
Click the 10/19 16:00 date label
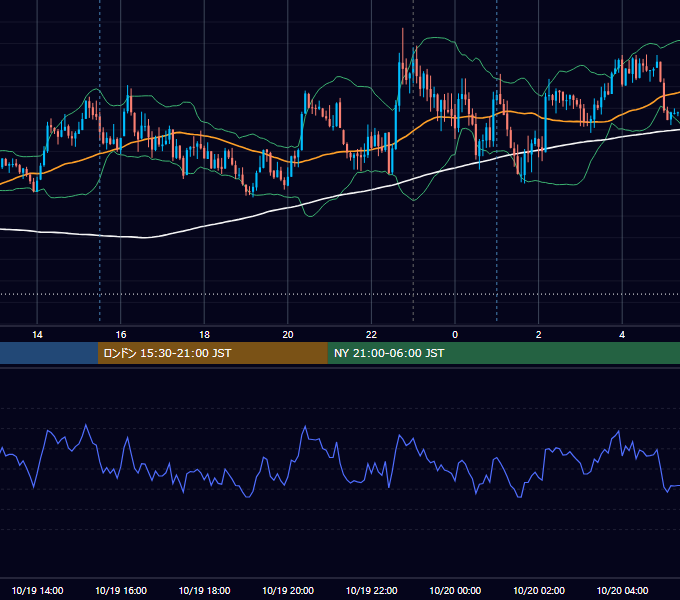click(x=121, y=590)
